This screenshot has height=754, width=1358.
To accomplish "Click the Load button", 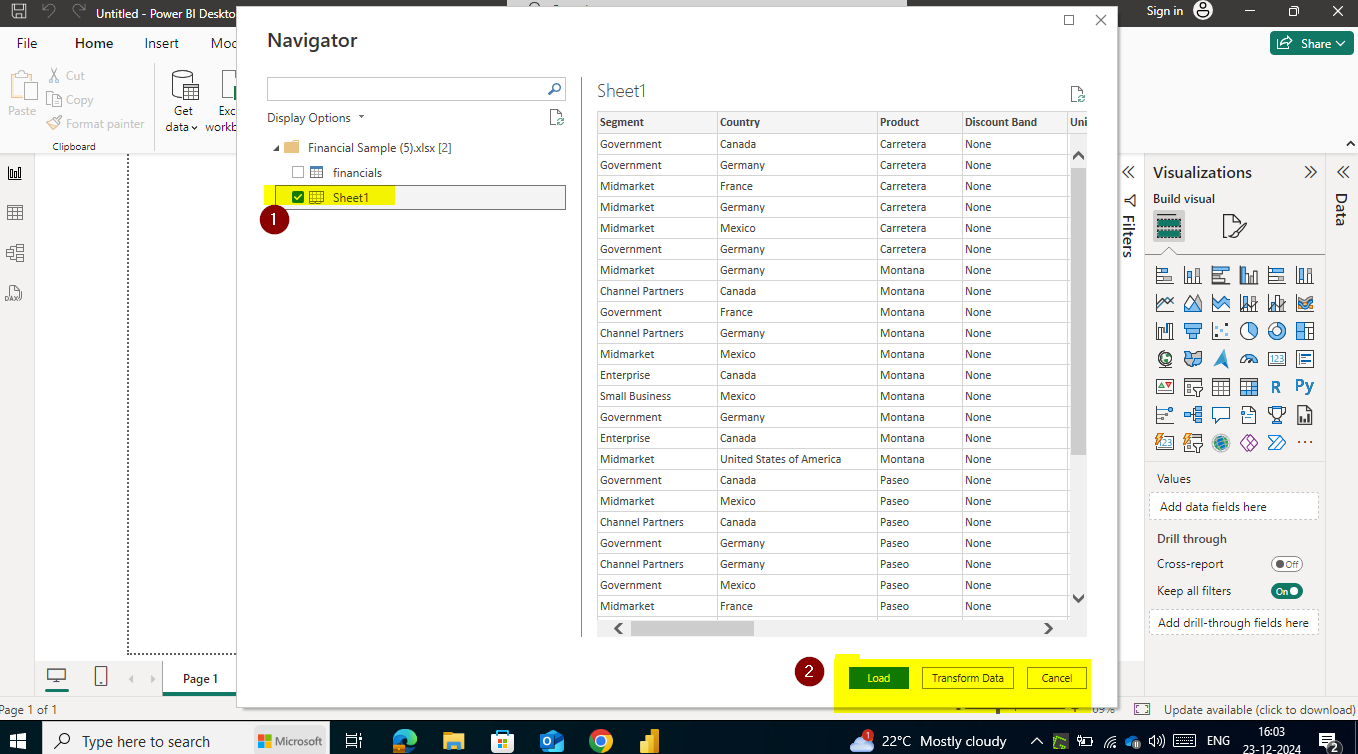I will [878, 678].
